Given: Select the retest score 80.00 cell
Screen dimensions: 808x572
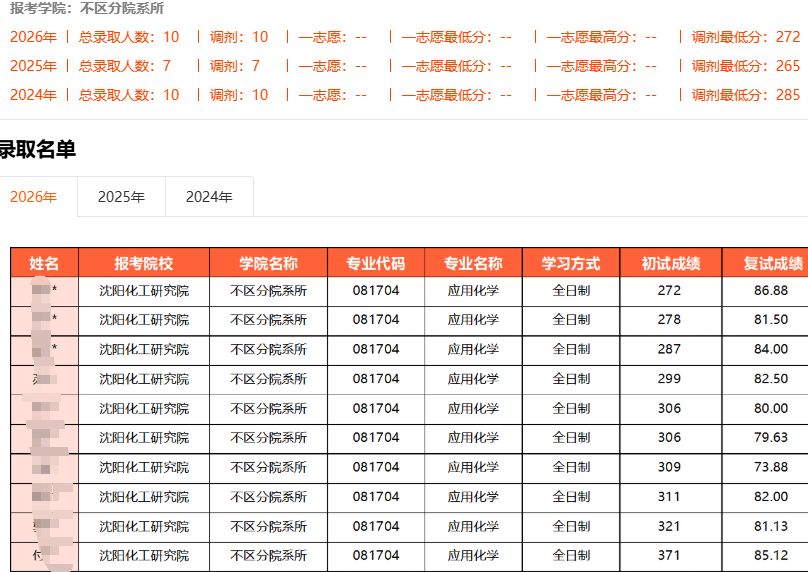Looking at the screenshot, I should pos(765,409).
